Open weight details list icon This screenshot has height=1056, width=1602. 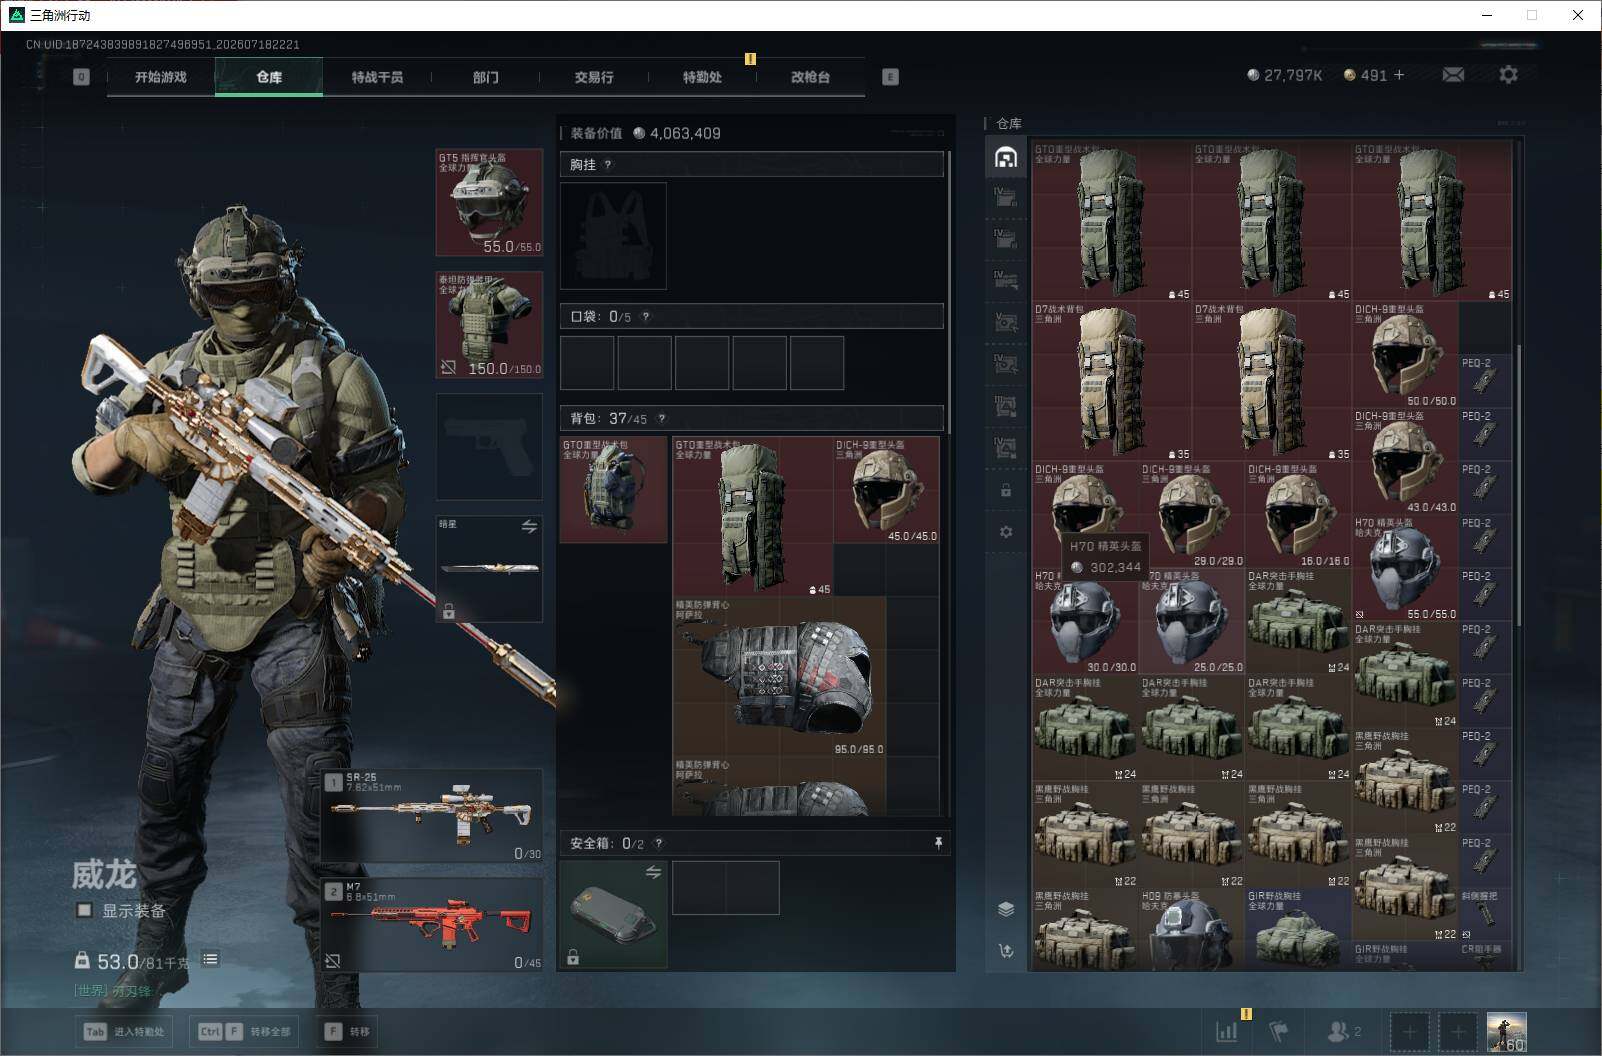pyautogui.click(x=210, y=960)
